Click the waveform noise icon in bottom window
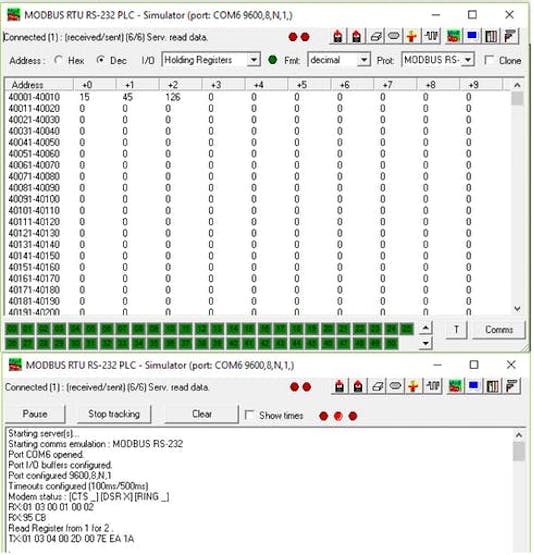534x555 pixels. [432, 386]
